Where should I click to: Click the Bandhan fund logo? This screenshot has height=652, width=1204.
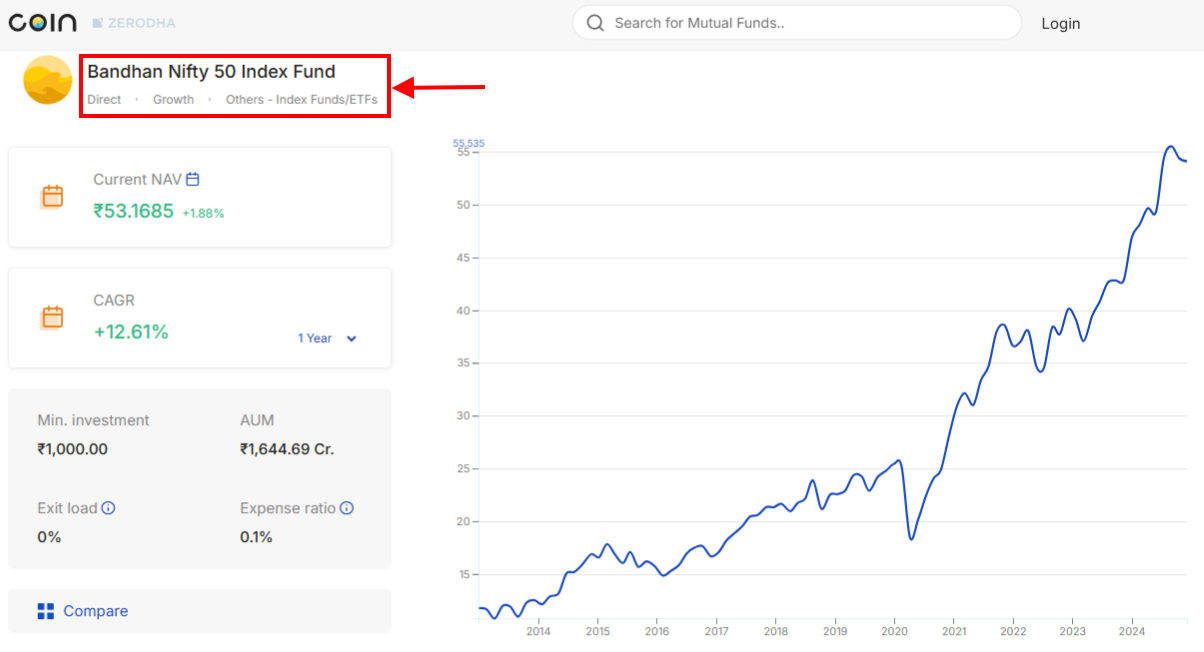tap(47, 85)
